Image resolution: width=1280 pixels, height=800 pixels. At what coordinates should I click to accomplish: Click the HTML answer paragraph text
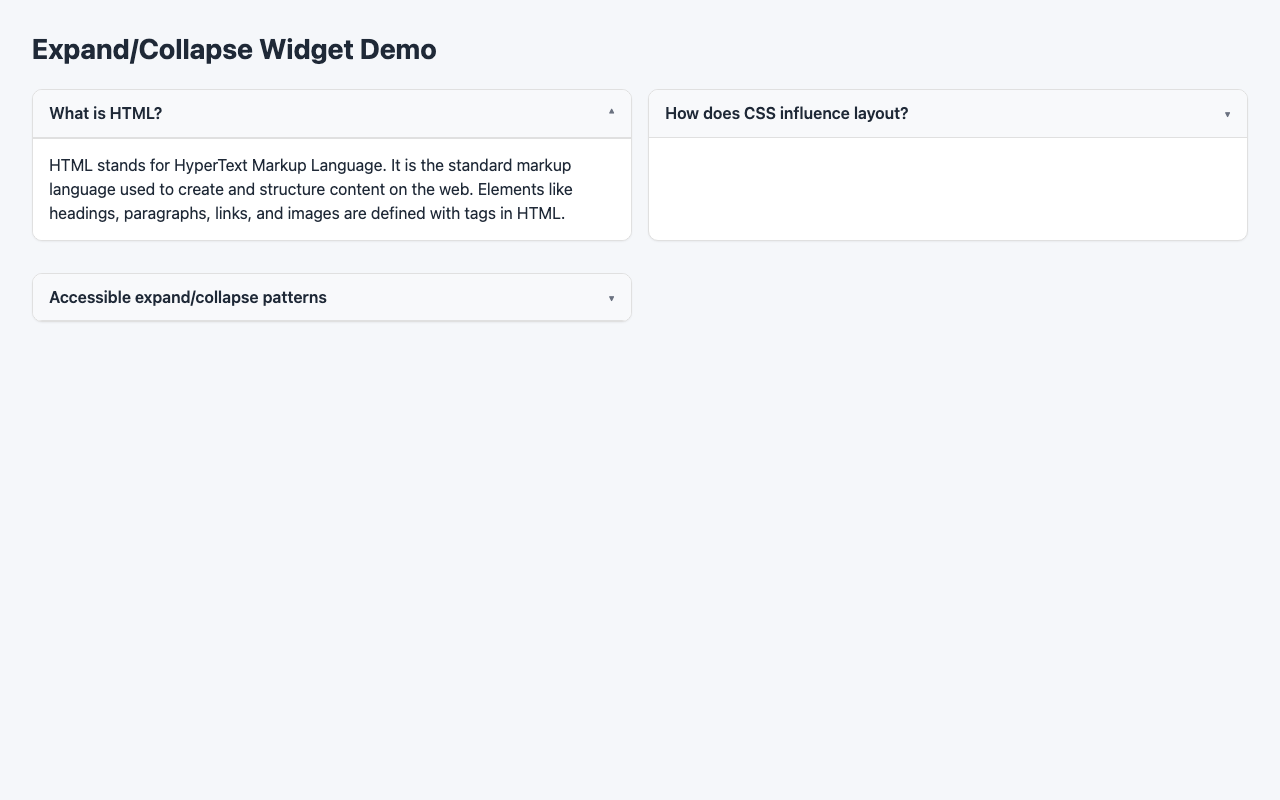coord(311,189)
